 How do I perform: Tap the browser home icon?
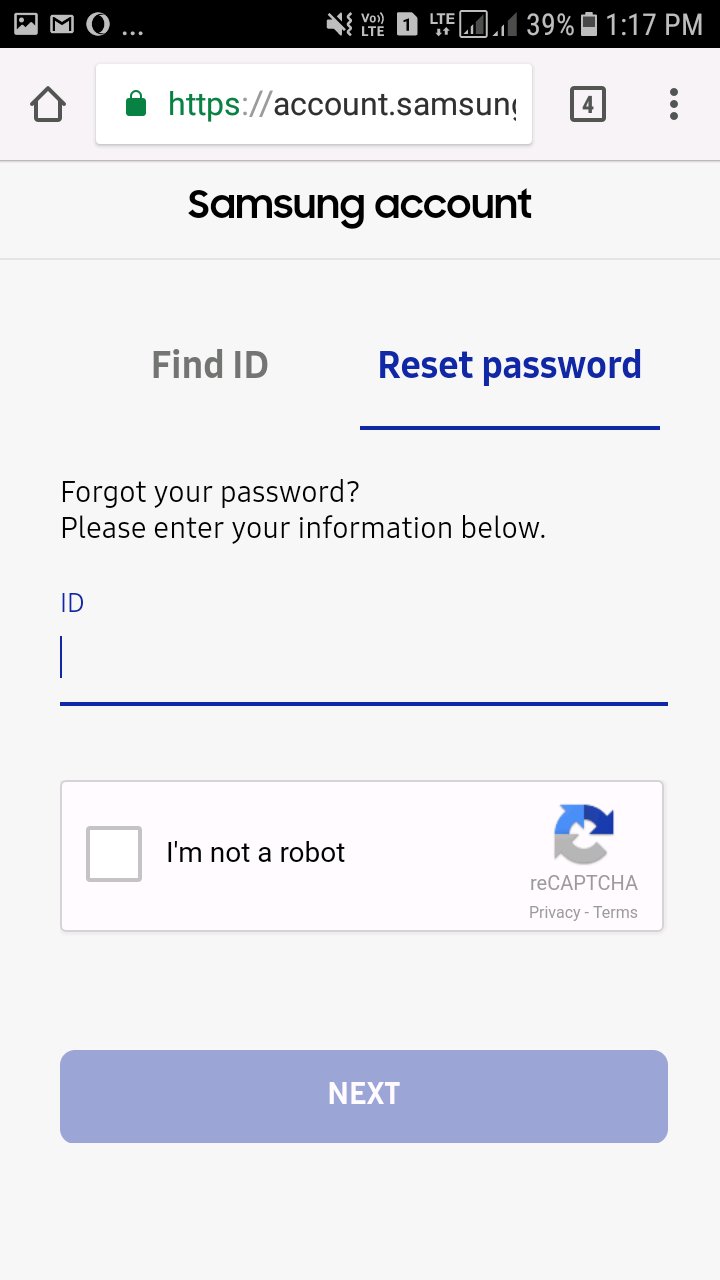tap(48, 104)
